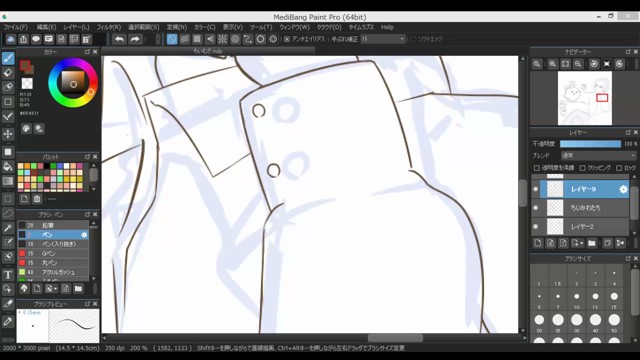The height and width of the screenshot is (360, 640).
Task: Download cloud brushes in the Brush panel
Action: (24, 289)
